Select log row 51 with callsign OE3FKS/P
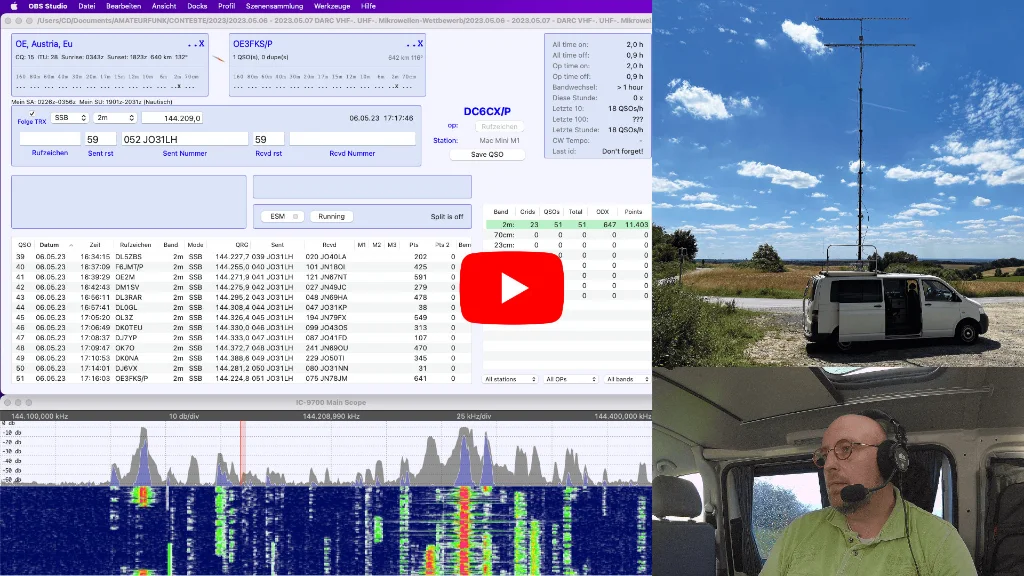 pos(242,378)
